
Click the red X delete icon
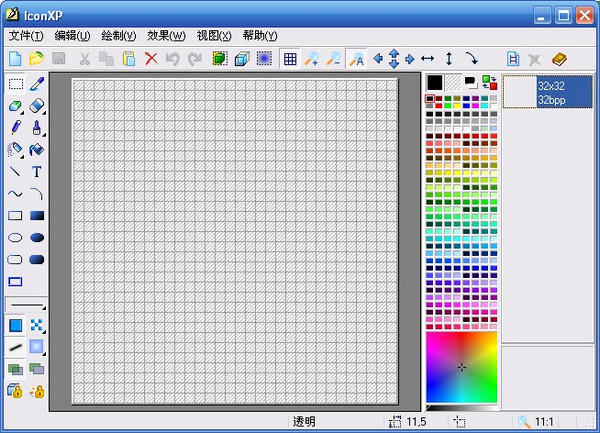tap(151, 59)
